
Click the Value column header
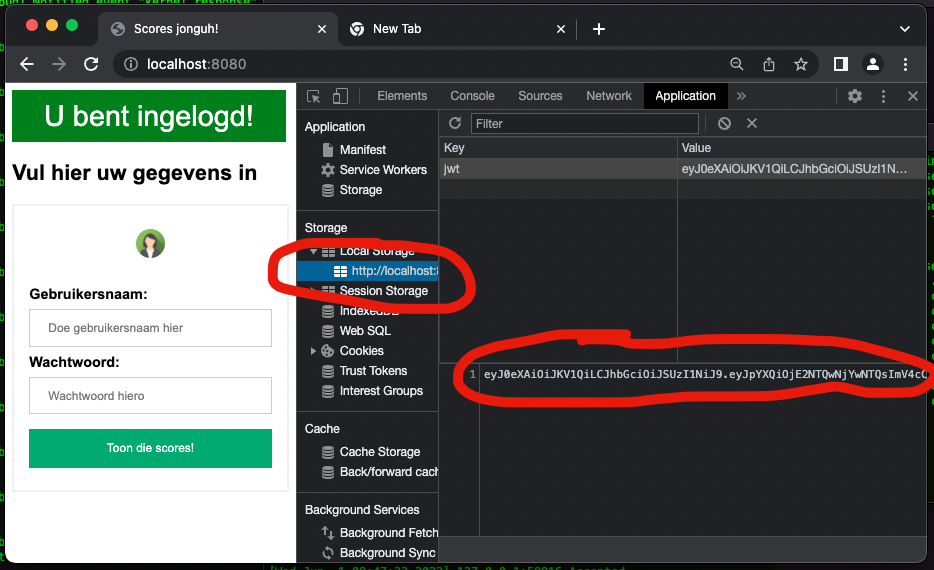pos(802,148)
